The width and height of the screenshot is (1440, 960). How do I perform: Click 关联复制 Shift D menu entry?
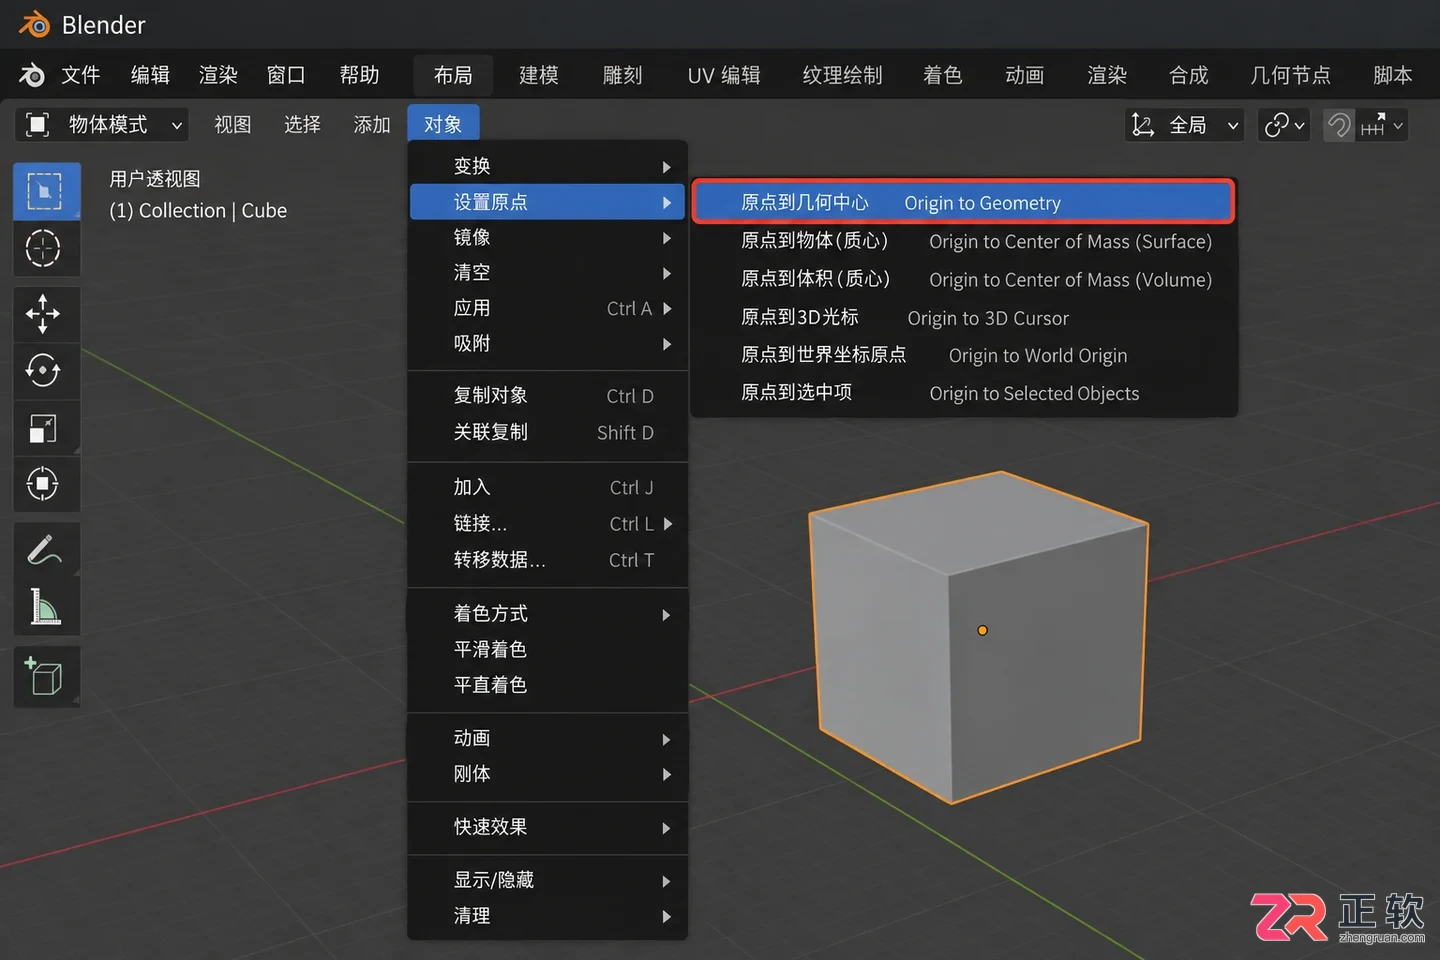pyautogui.click(x=548, y=432)
